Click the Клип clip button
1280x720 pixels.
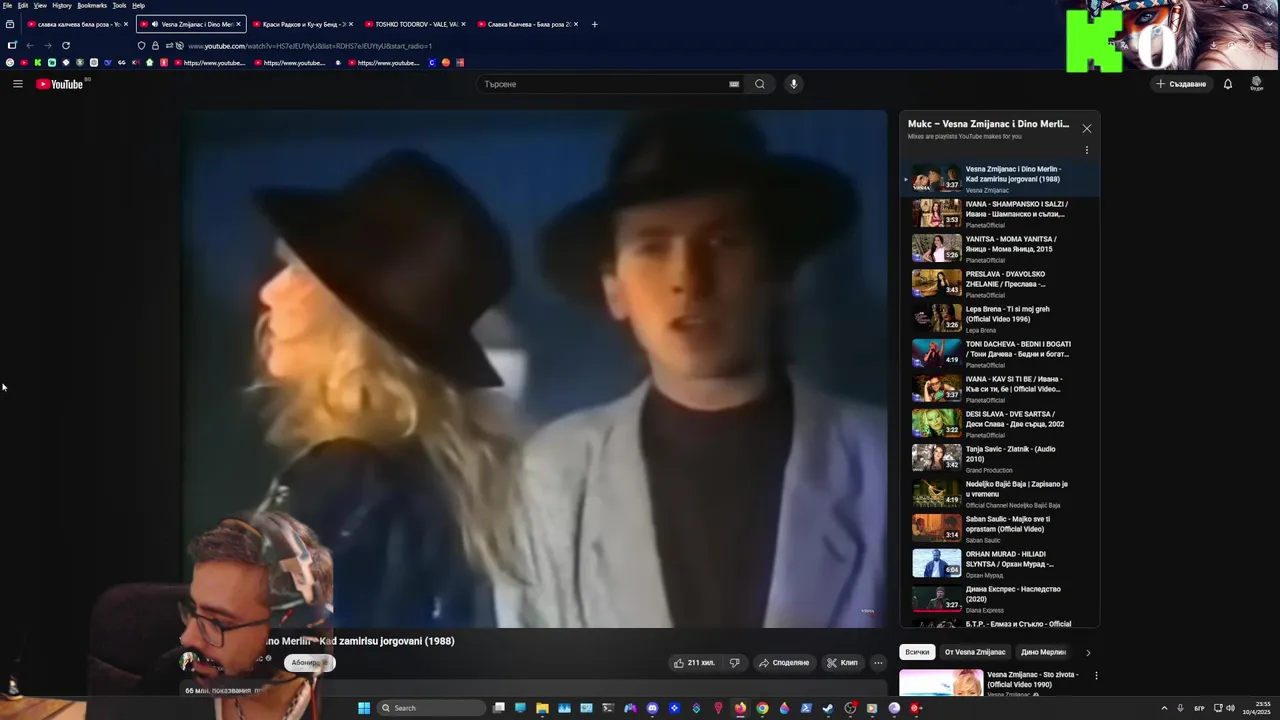[842, 662]
